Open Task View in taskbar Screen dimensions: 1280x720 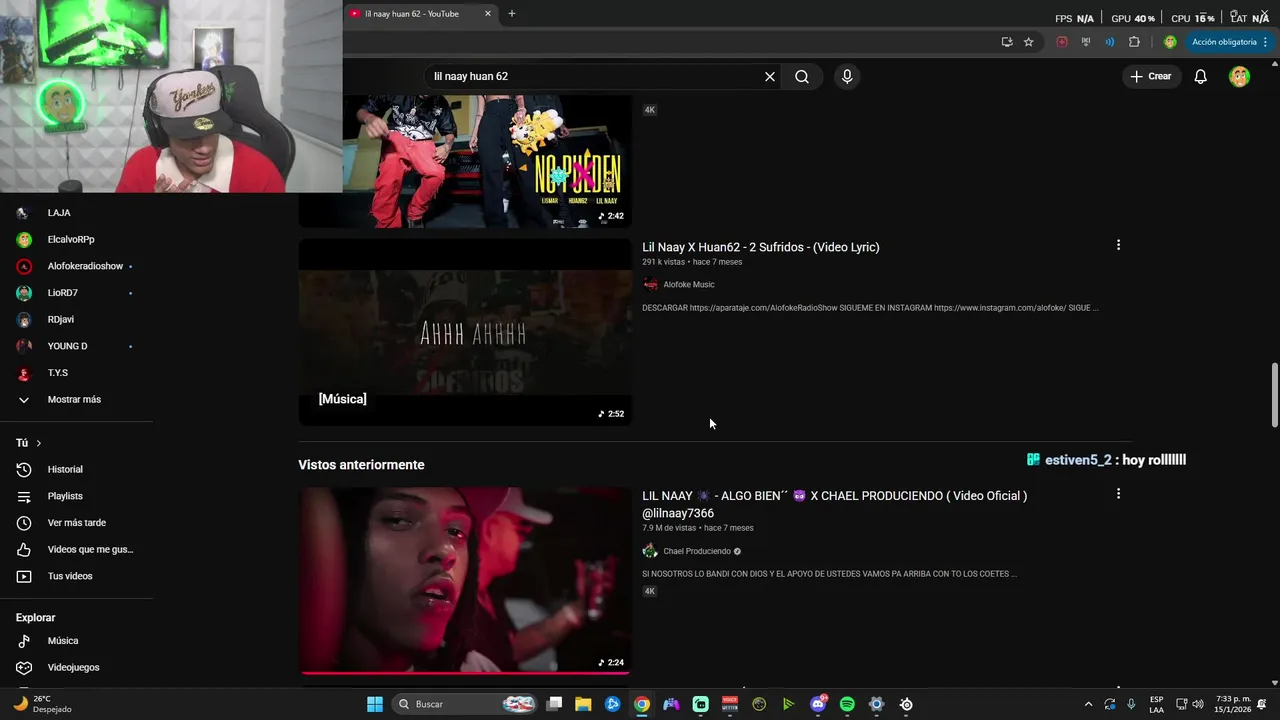click(554, 704)
